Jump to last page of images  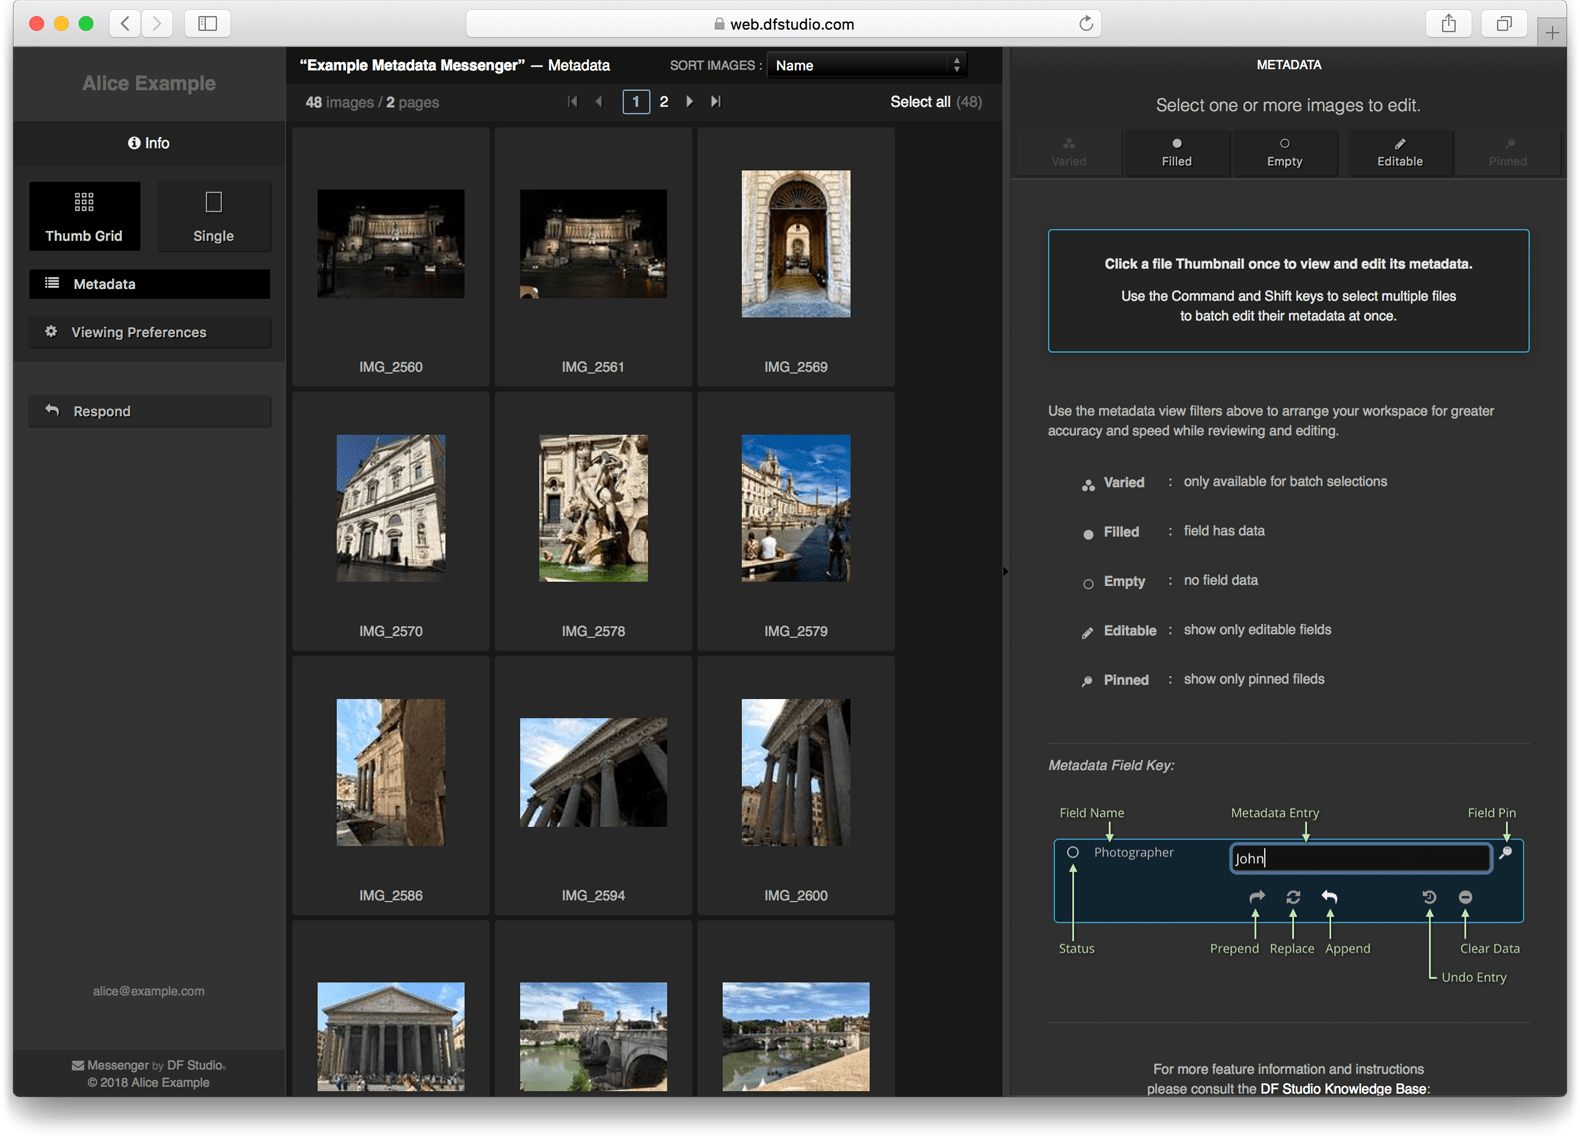716,101
